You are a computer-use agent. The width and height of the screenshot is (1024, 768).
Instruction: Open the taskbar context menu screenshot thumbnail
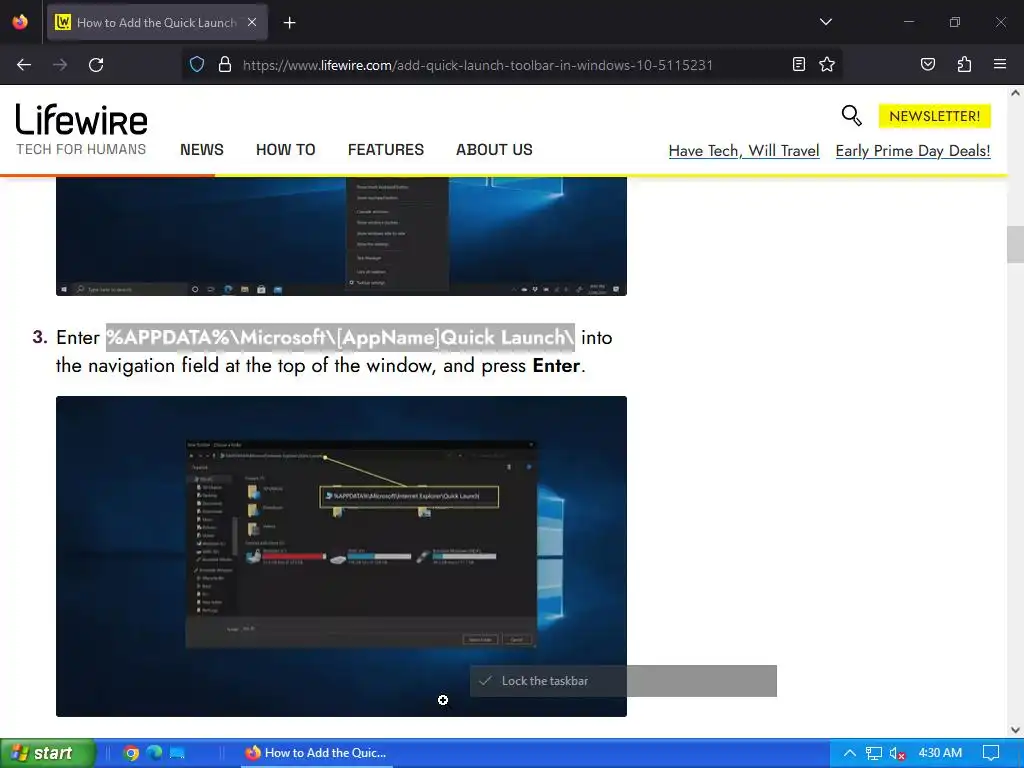pyautogui.click(x=341, y=236)
